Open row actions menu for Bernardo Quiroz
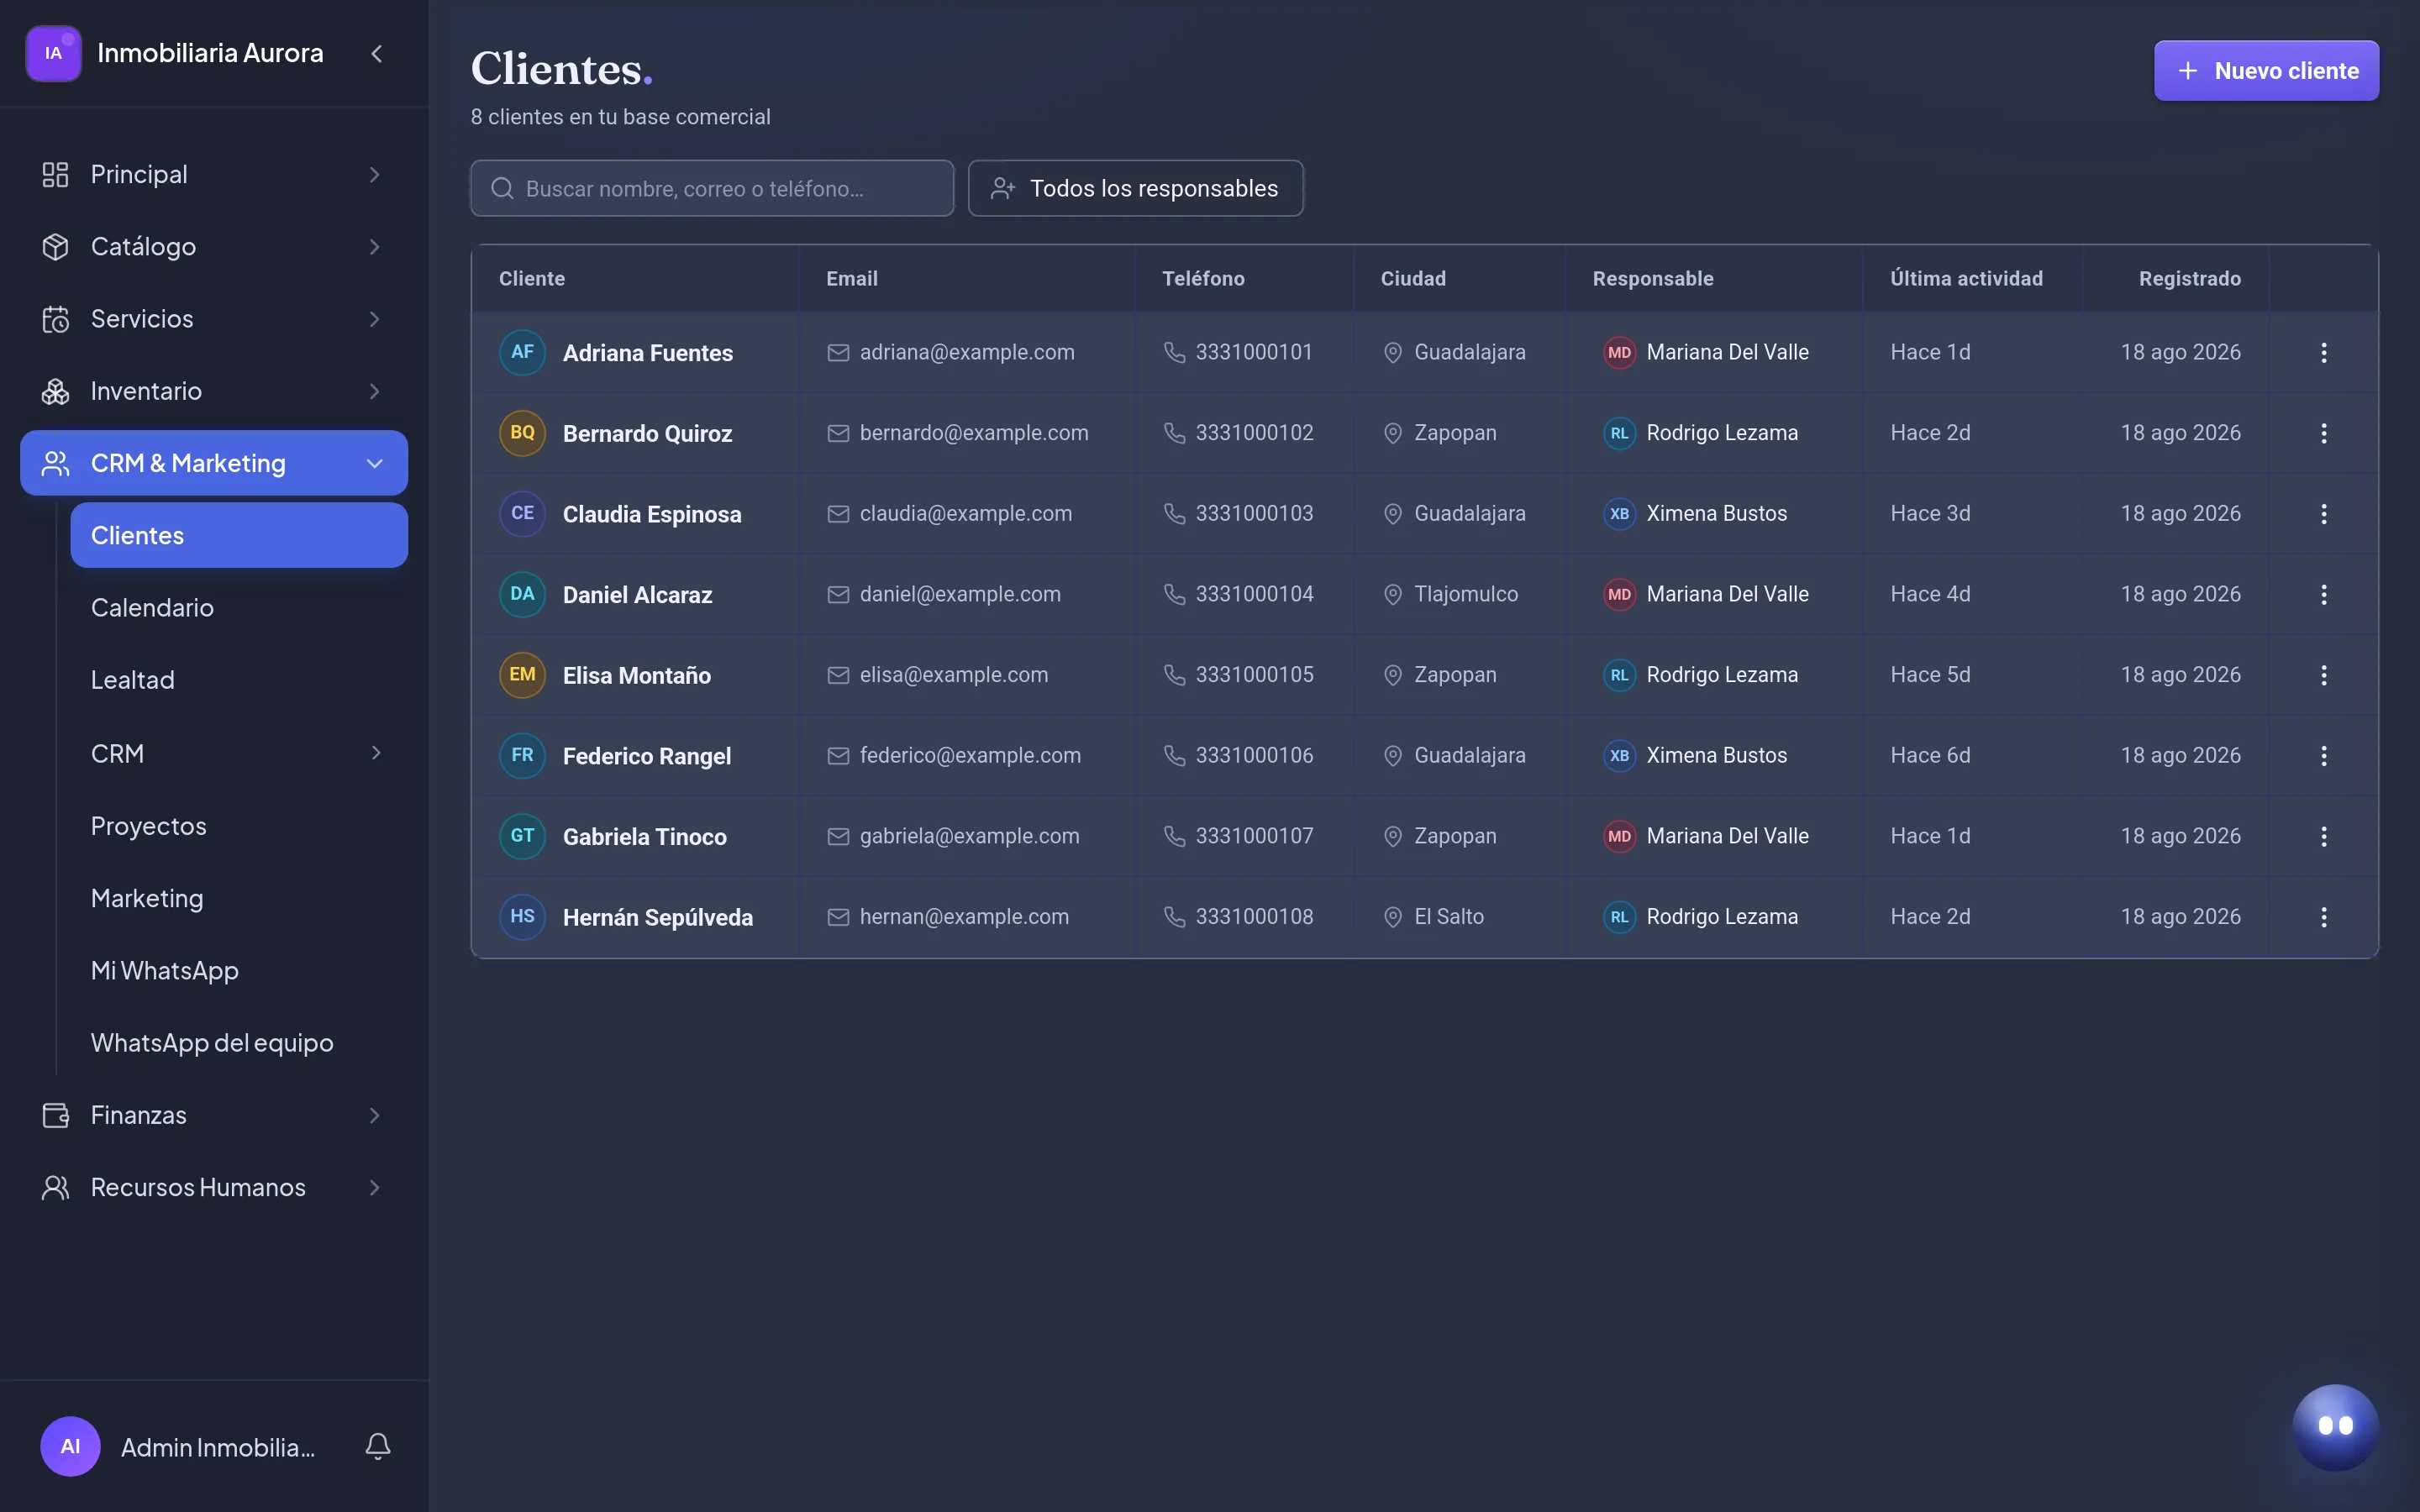2420x1512 pixels. [x=2324, y=433]
